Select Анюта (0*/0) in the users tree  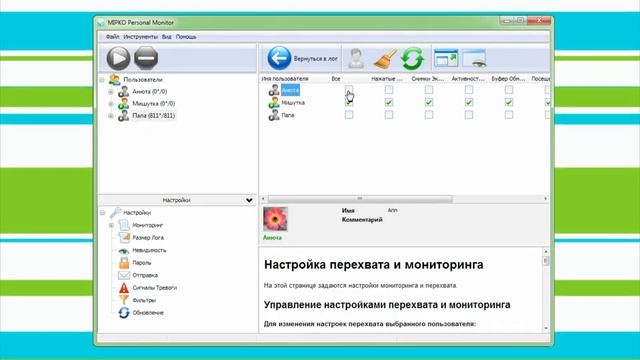[149, 92]
